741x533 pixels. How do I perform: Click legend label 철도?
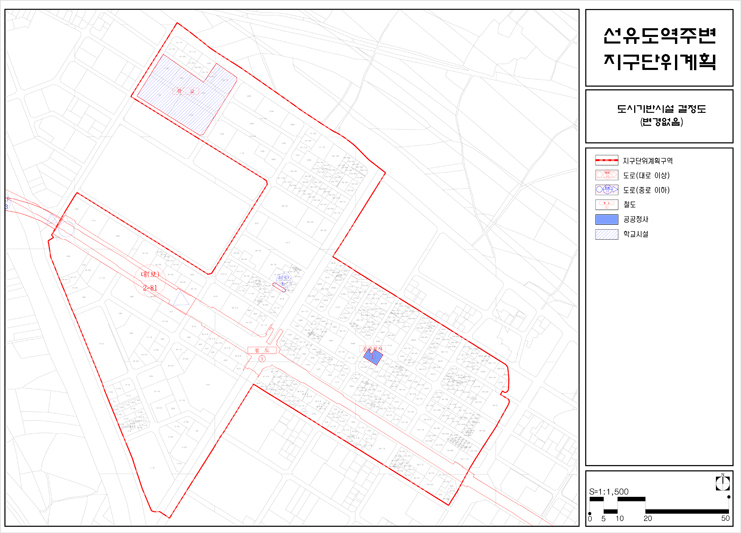[629, 205]
